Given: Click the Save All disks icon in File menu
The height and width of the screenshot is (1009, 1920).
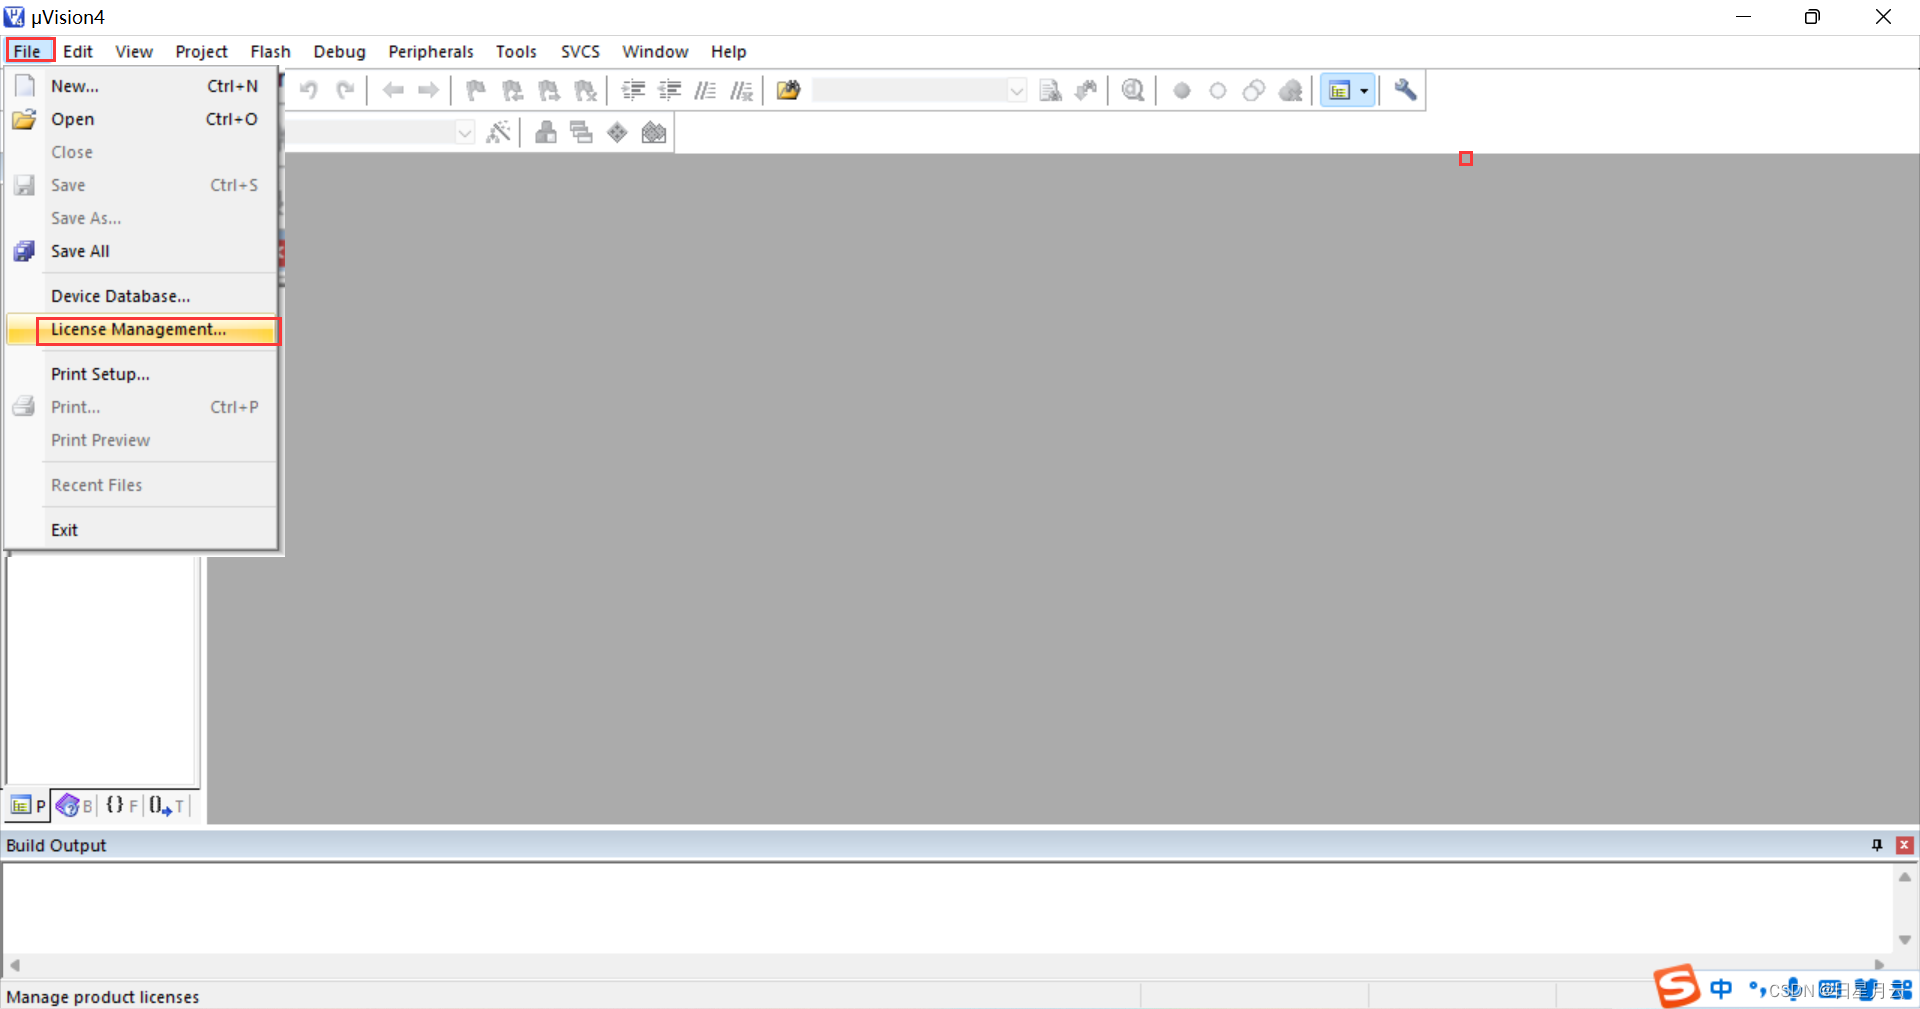Looking at the screenshot, I should click(24, 251).
